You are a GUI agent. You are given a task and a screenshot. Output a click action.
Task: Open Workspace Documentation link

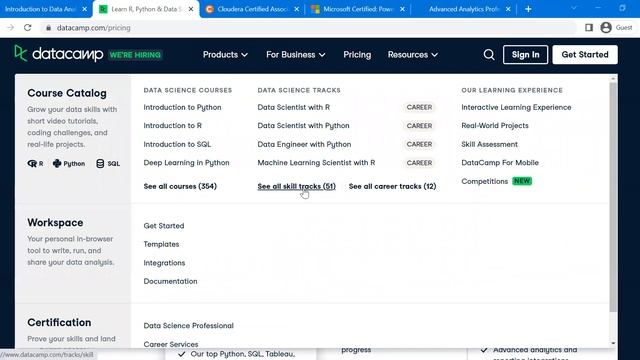pyautogui.click(x=170, y=282)
